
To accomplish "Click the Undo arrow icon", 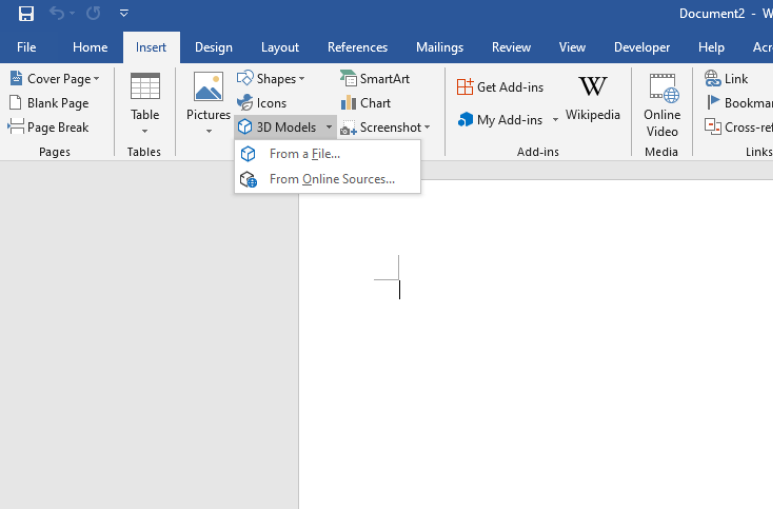I will click(x=57, y=13).
